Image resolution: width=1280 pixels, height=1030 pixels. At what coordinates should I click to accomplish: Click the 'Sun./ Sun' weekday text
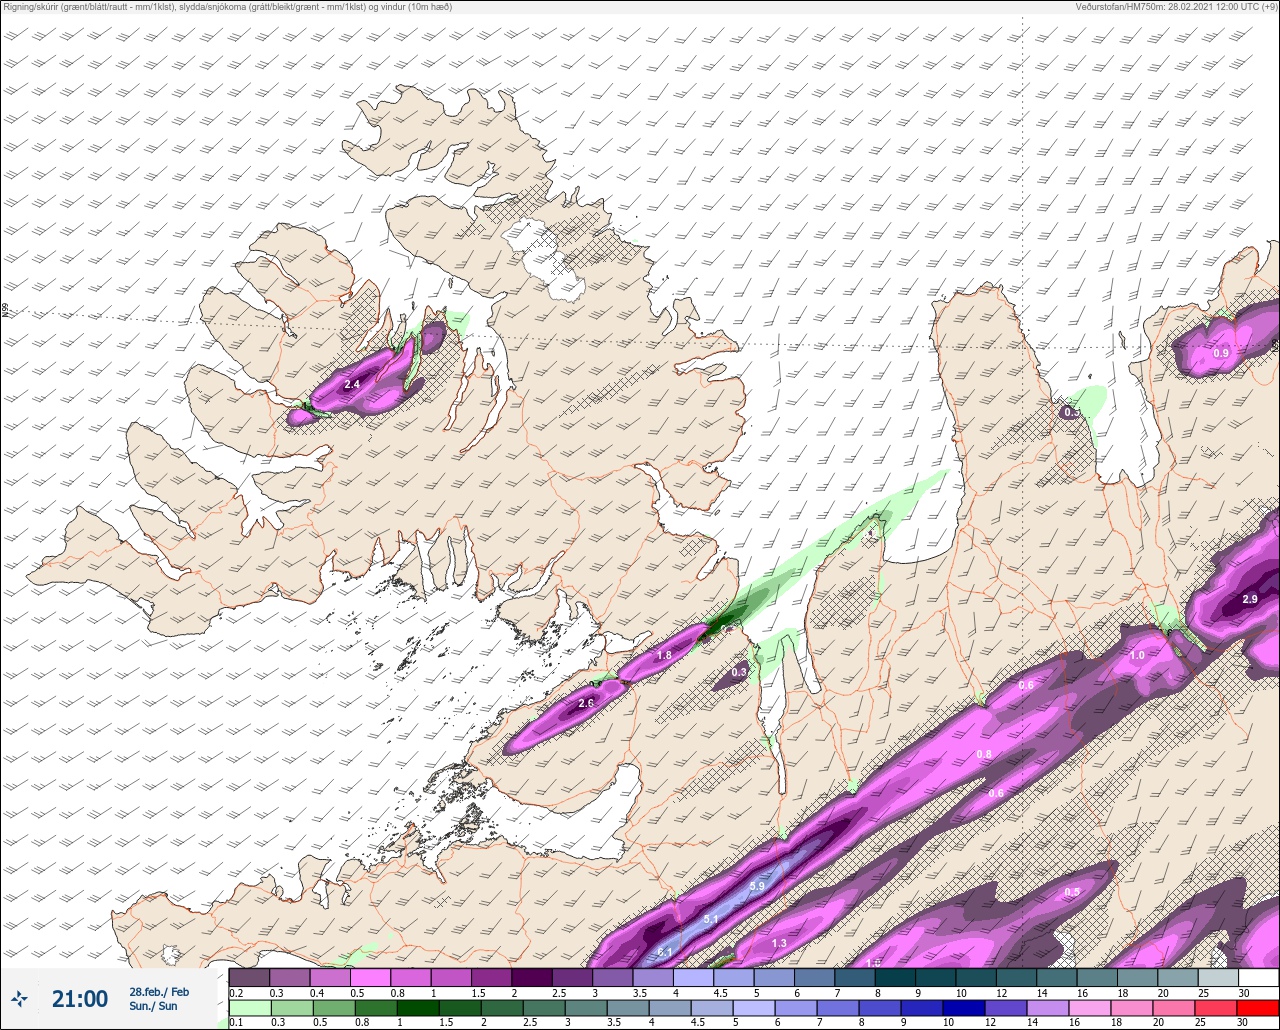coord(153,1006)
